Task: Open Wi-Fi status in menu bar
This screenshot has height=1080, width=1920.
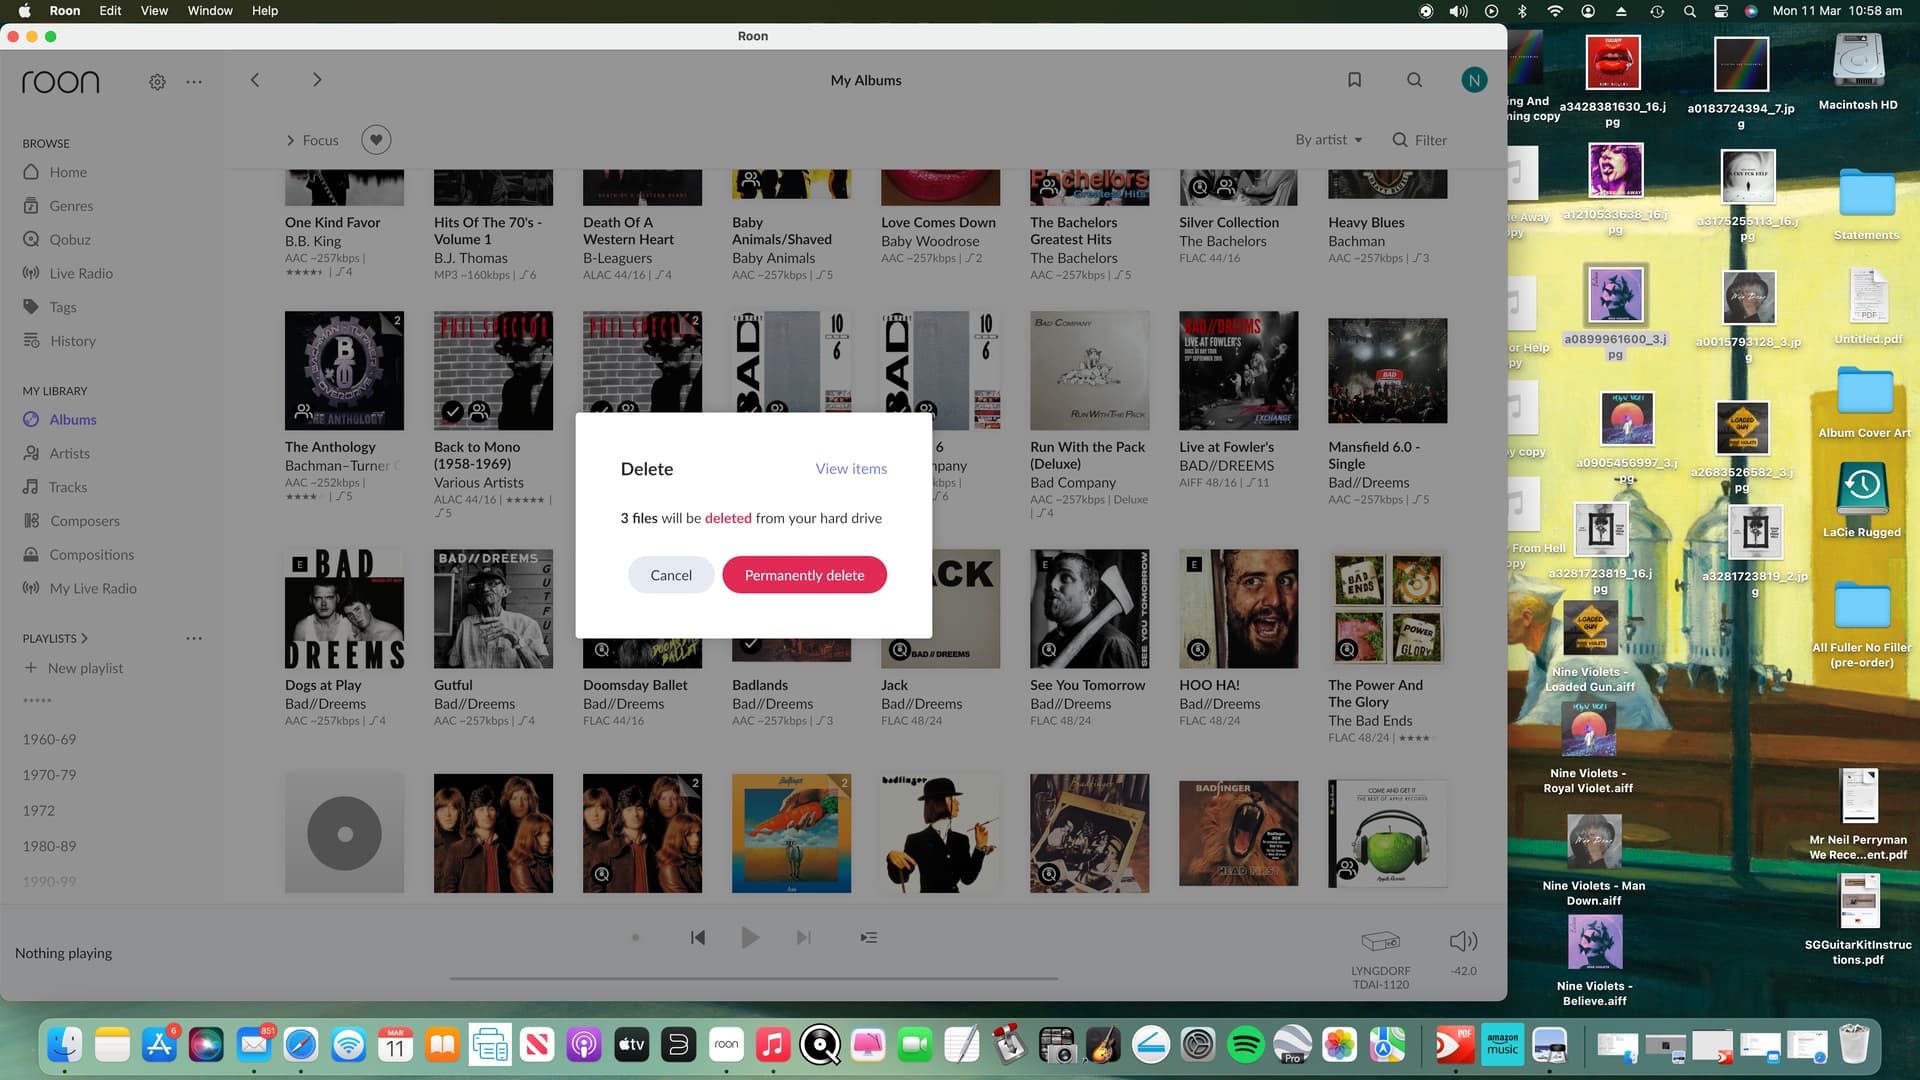Action: (x=1554, y=11)
